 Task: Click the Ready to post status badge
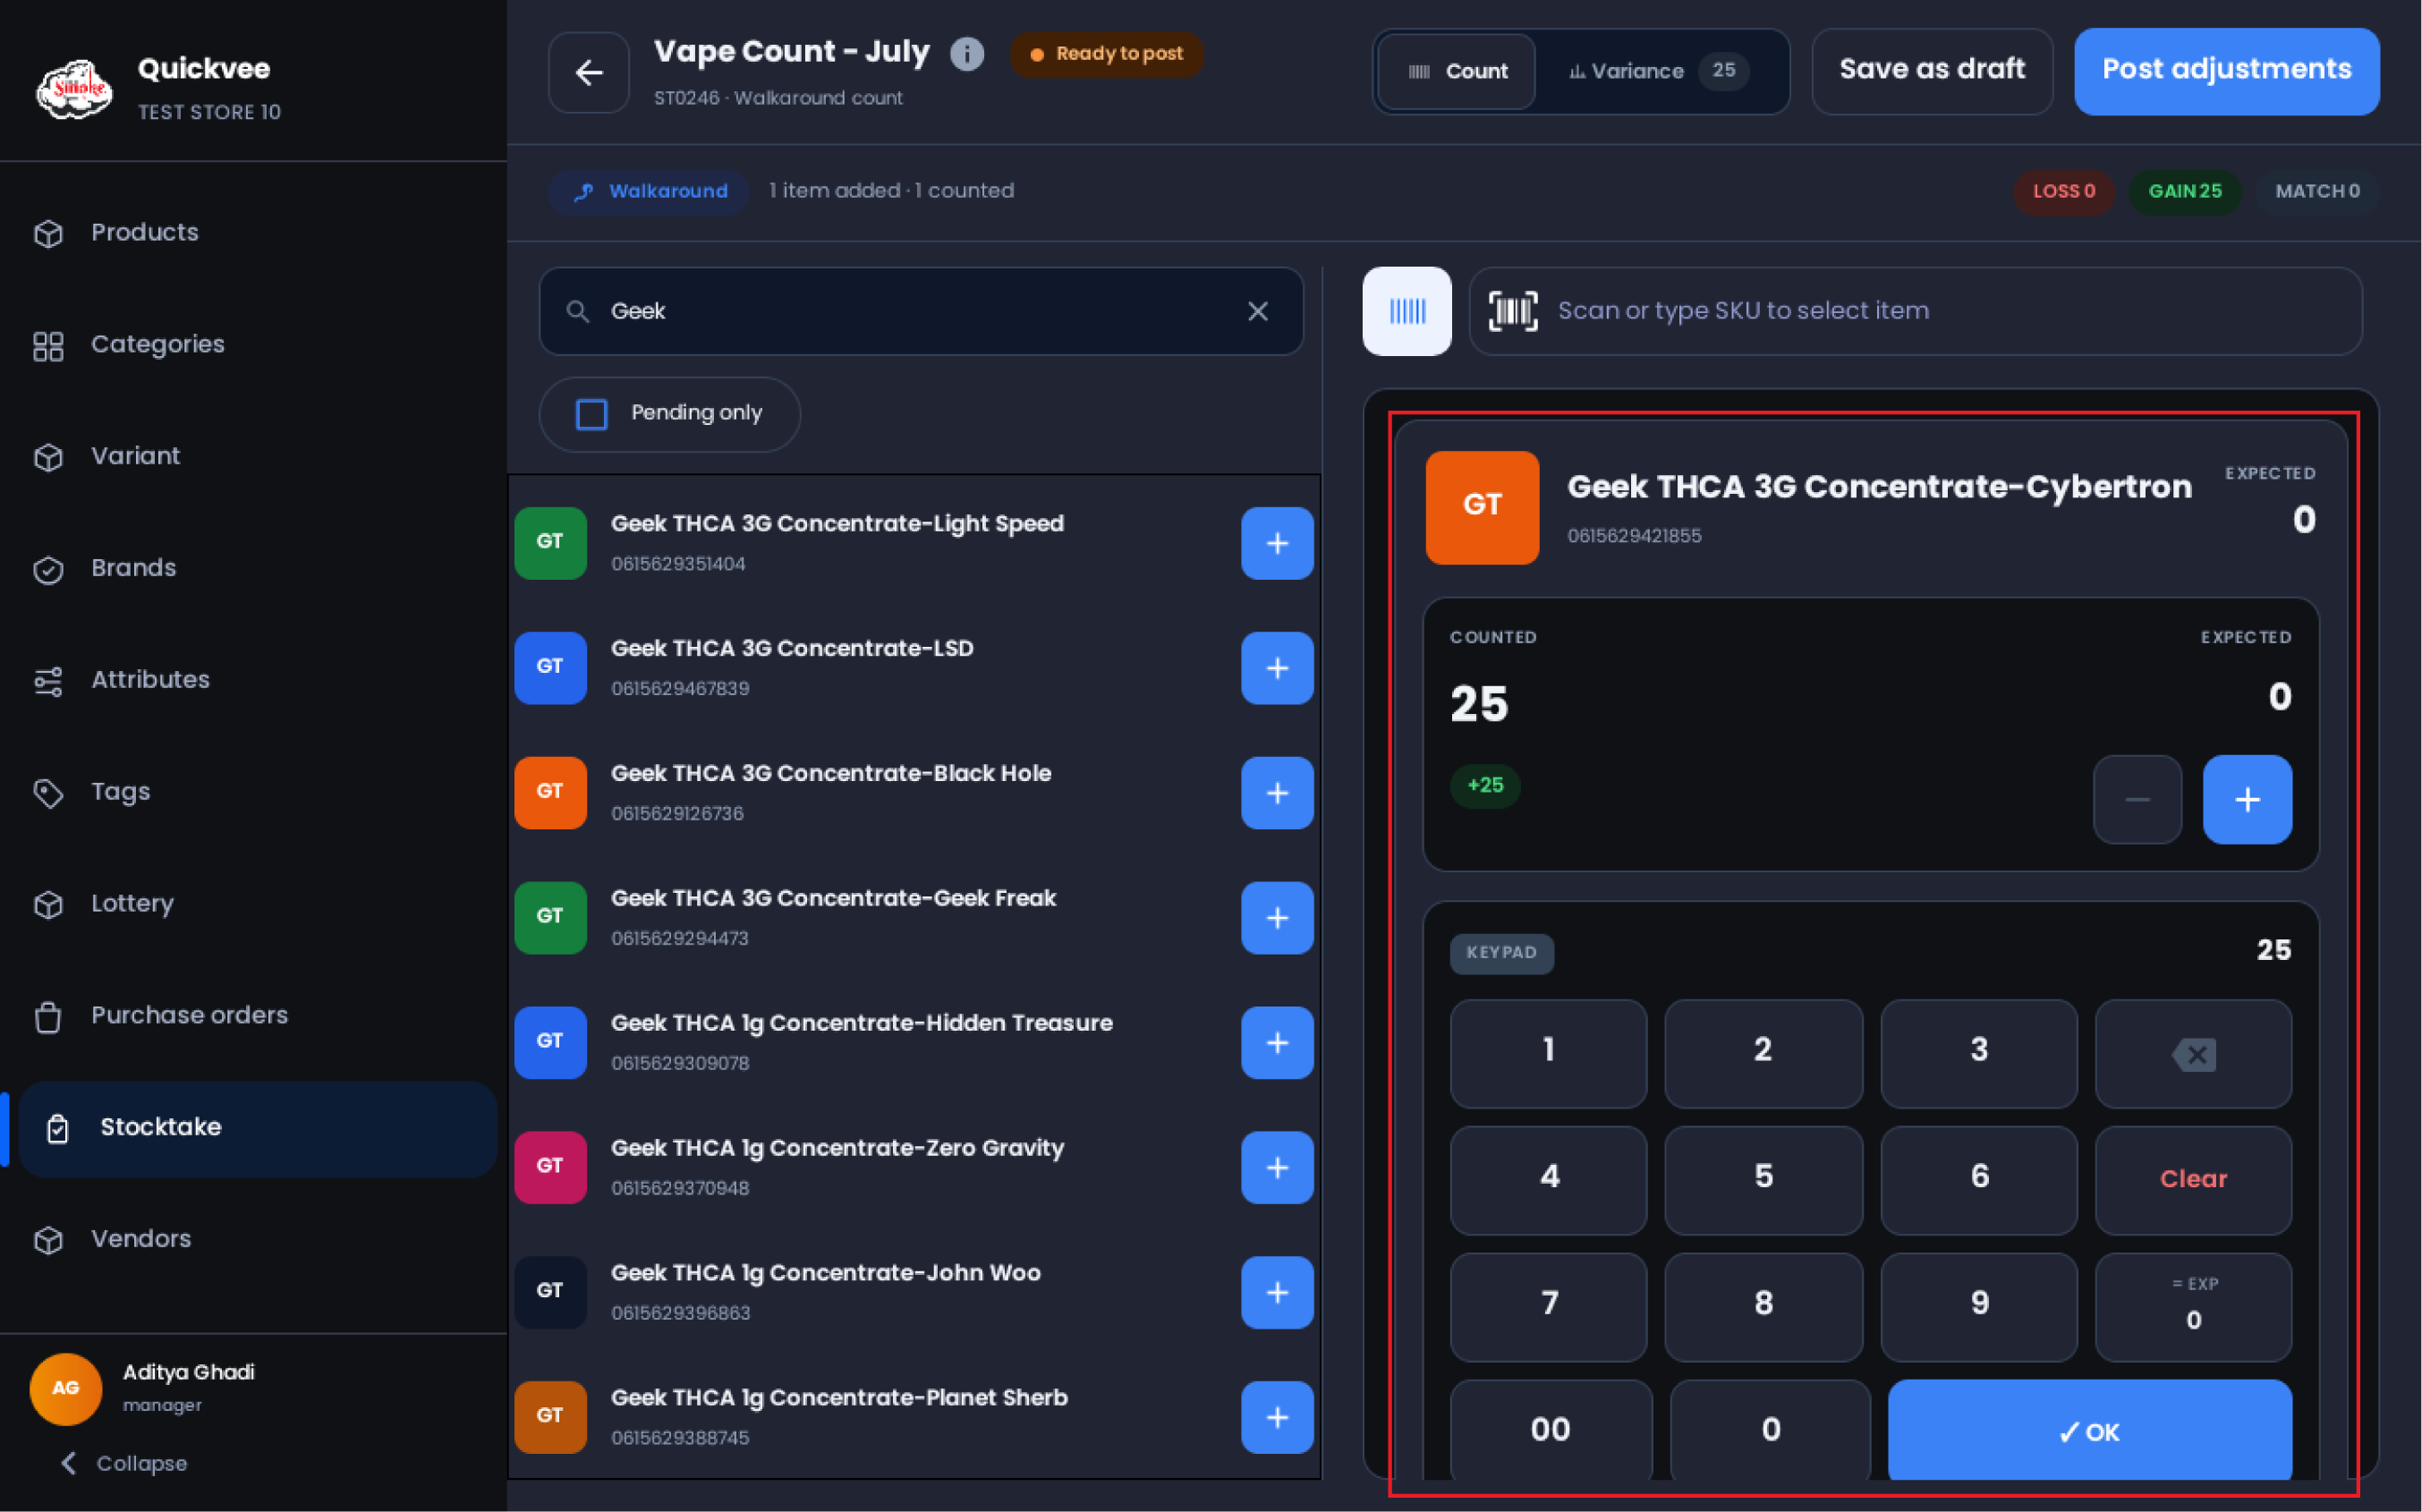point(1106,54)
